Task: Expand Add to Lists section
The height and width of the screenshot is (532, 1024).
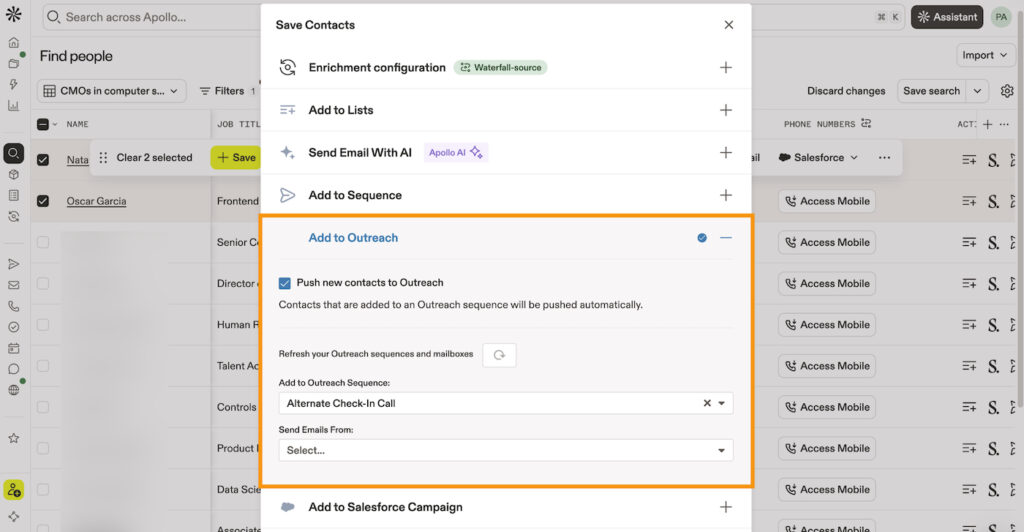Action: click(x=726, y=110)
